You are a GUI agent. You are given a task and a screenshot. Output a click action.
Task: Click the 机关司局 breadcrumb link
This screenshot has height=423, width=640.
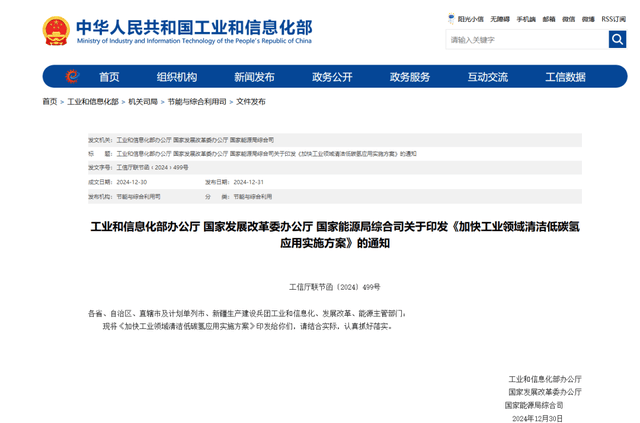coord(143,102)
